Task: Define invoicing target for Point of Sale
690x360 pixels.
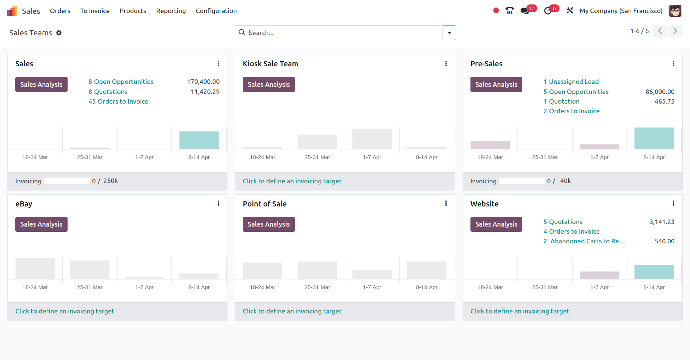Action: (x=292, y=312)
